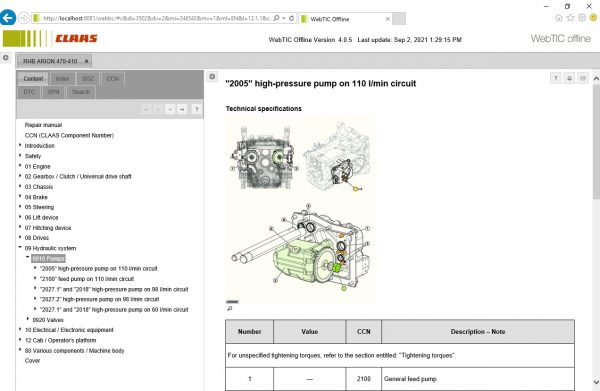Click the help question mark in content pane
600x391 pixels.
pyautogui.click(x=556, y=78)
